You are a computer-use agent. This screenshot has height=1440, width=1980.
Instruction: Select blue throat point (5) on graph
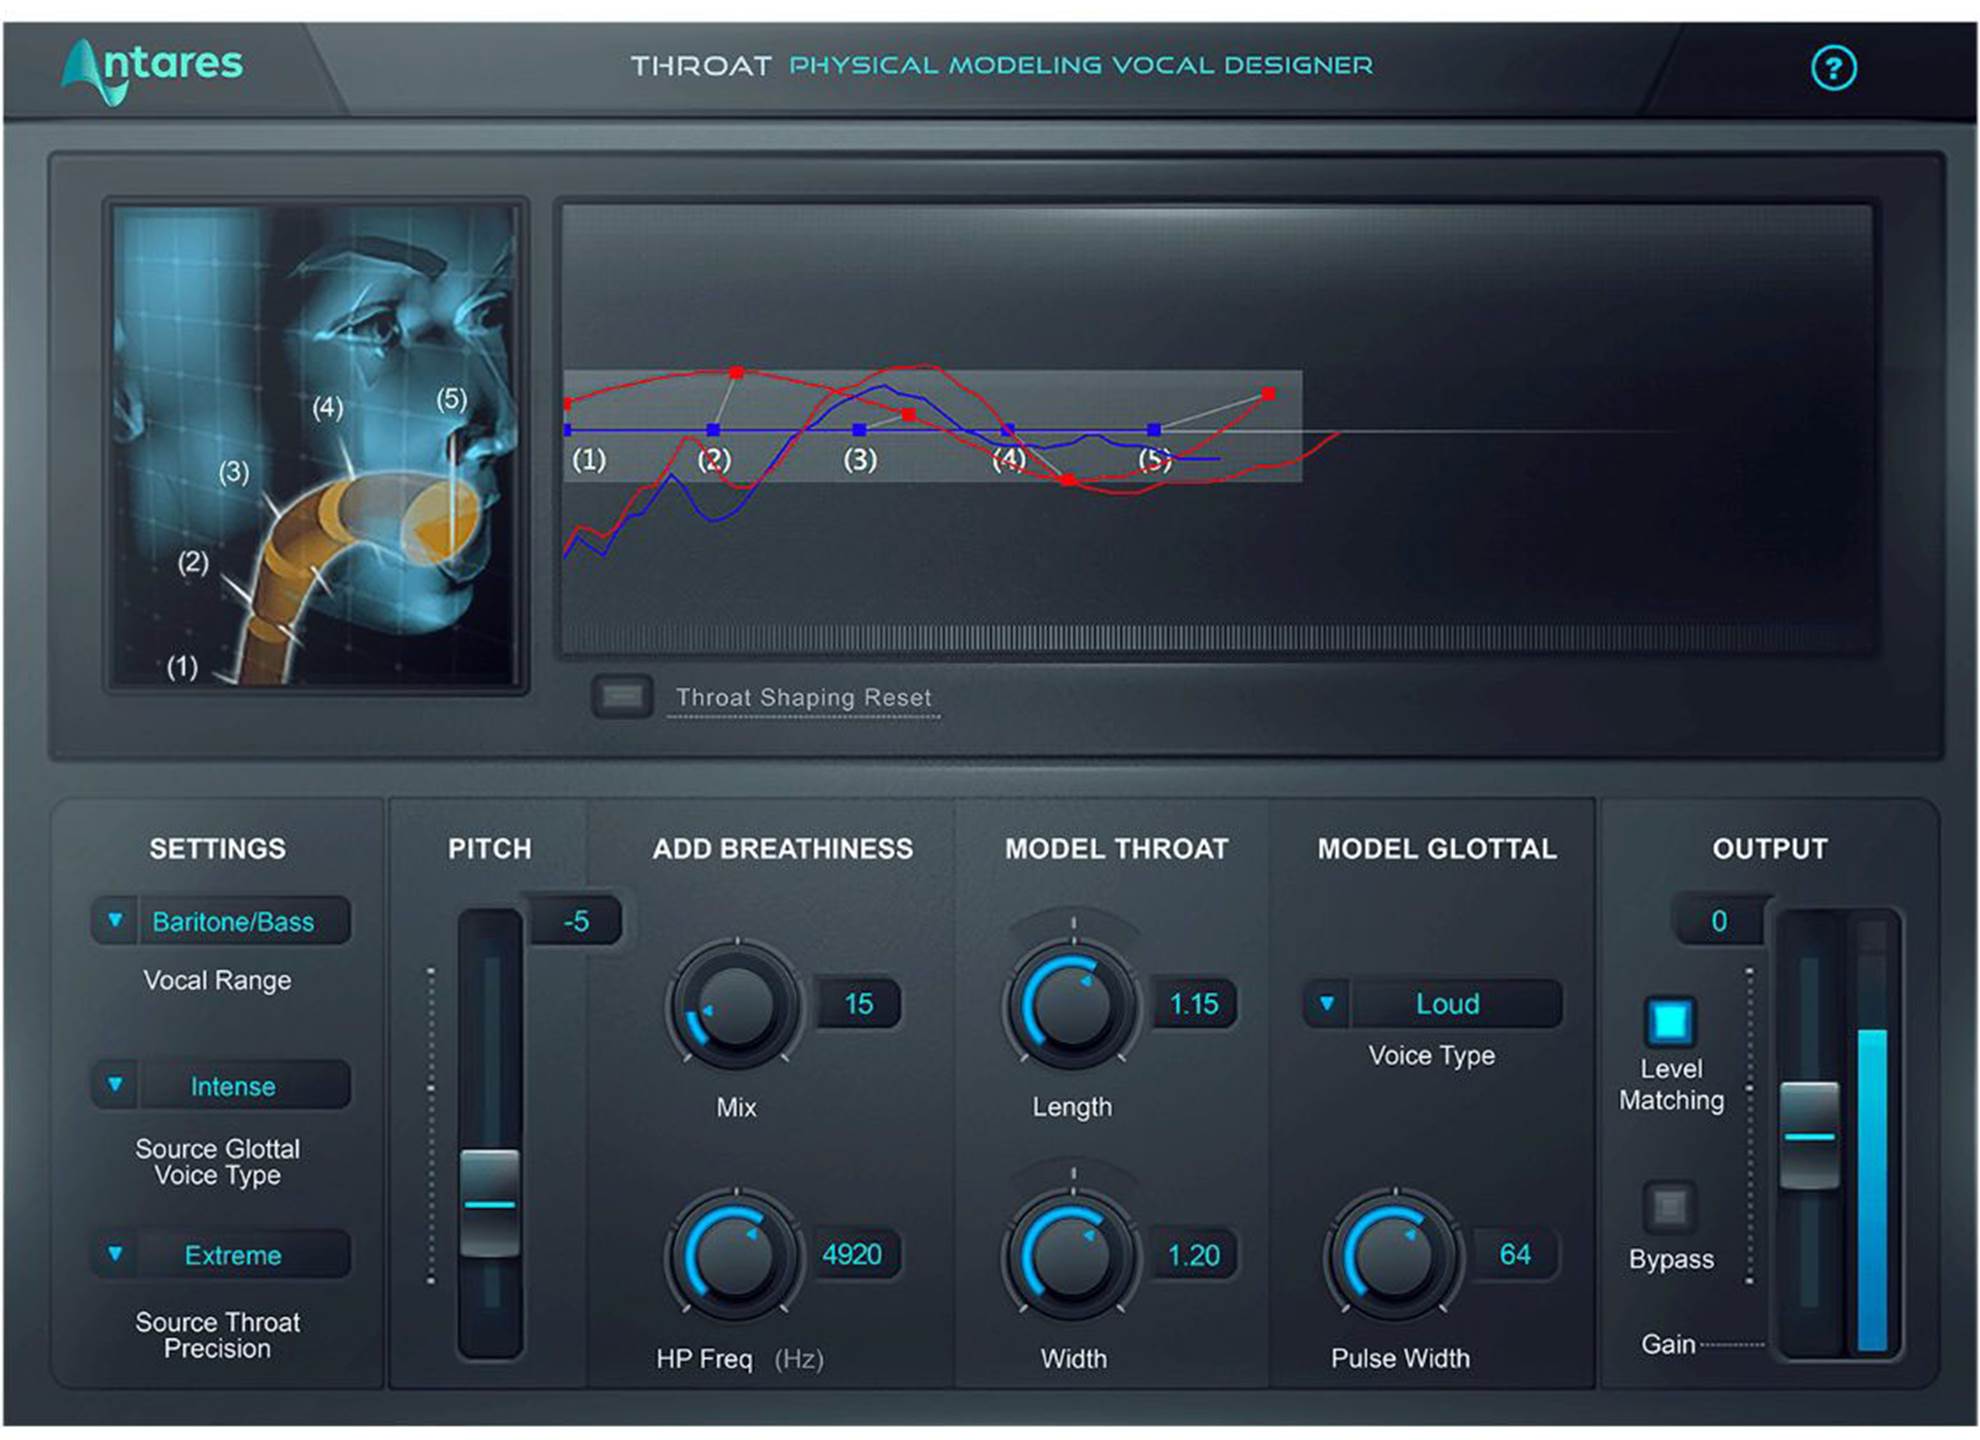[x=1154, y=430]
